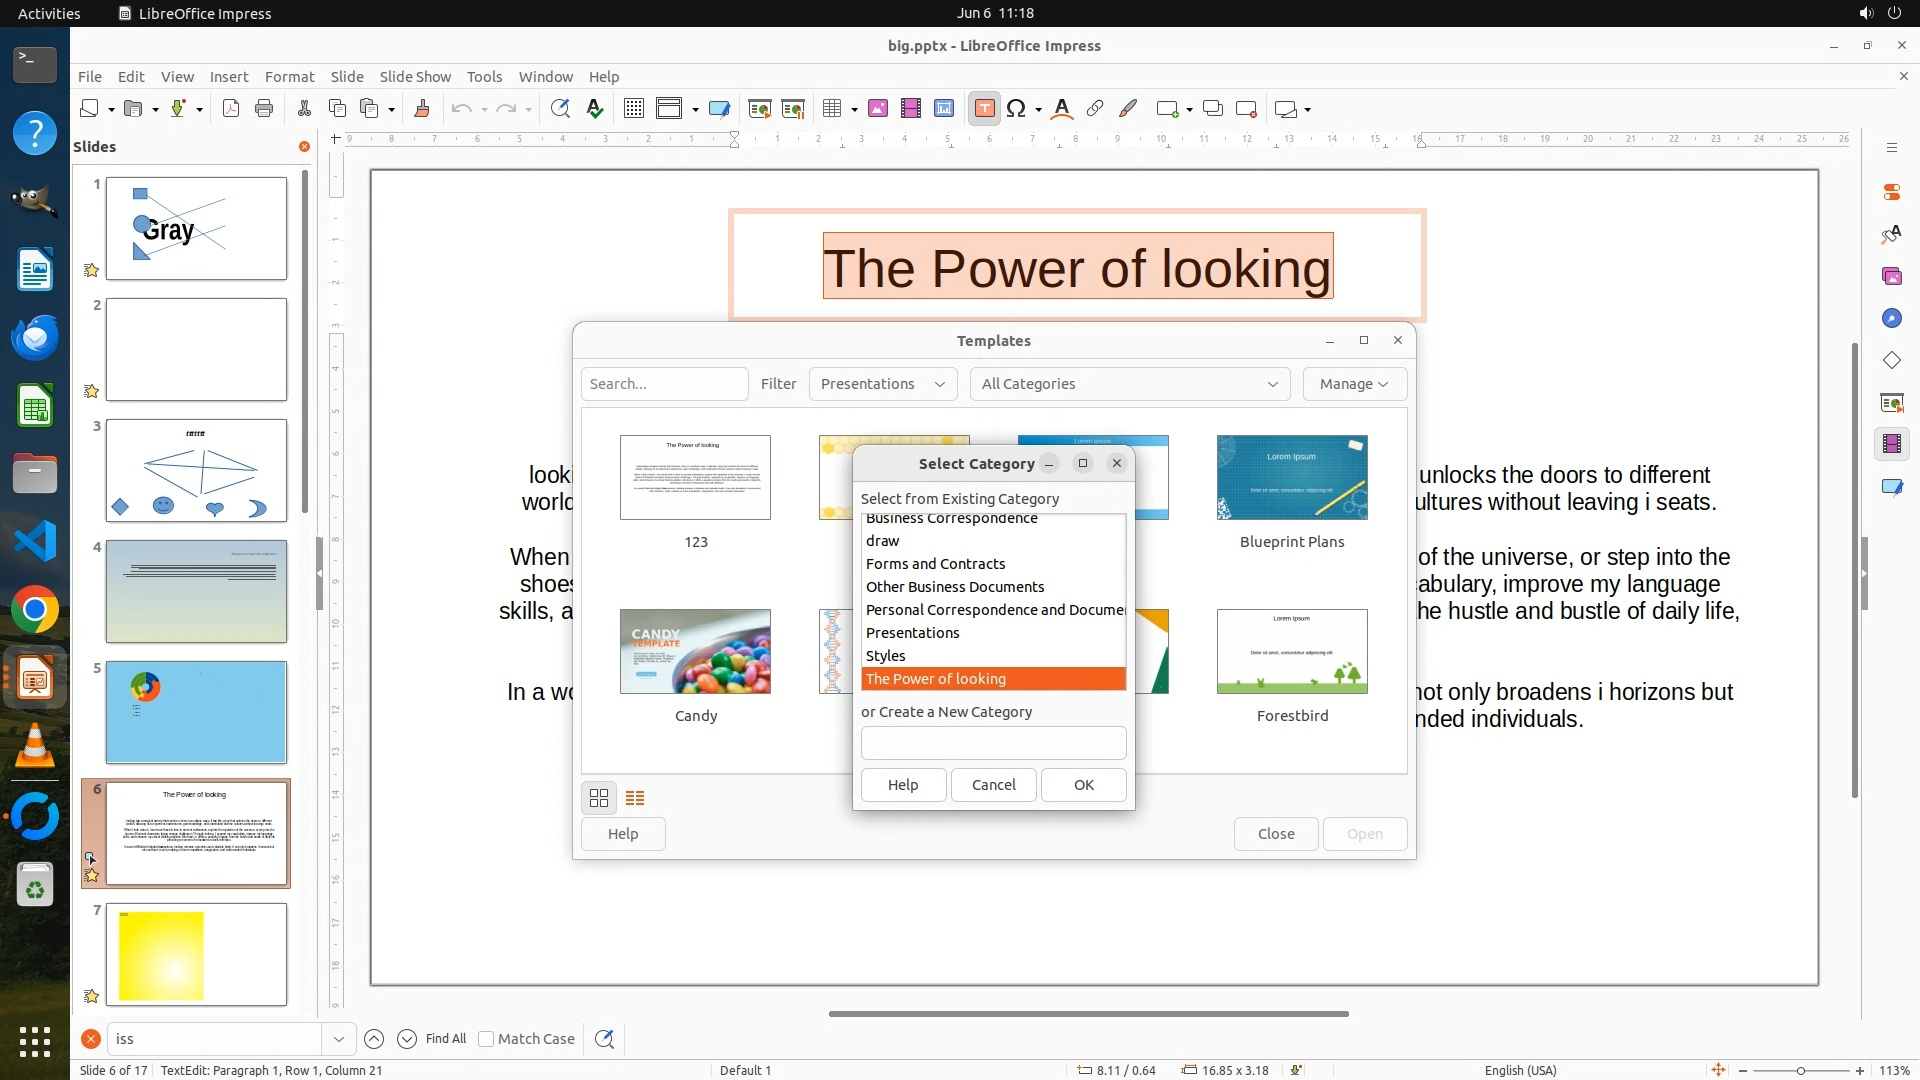Expand the All Categories dropdown

pos(1129,384)
